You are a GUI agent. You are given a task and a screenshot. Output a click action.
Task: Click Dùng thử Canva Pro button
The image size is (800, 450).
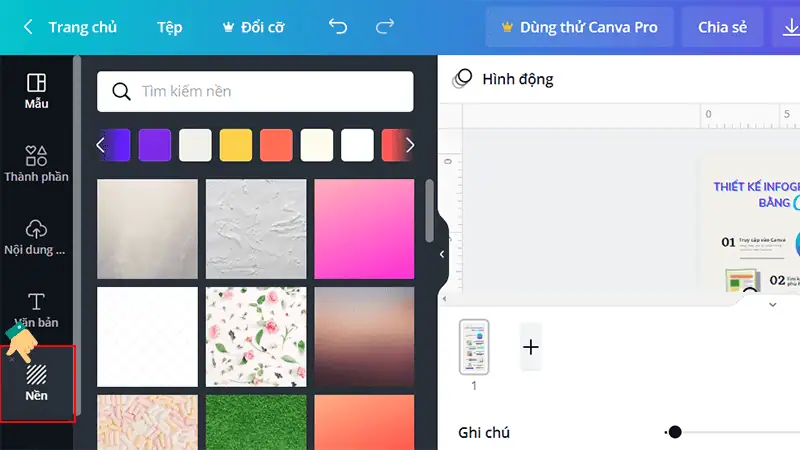[580, 27]
